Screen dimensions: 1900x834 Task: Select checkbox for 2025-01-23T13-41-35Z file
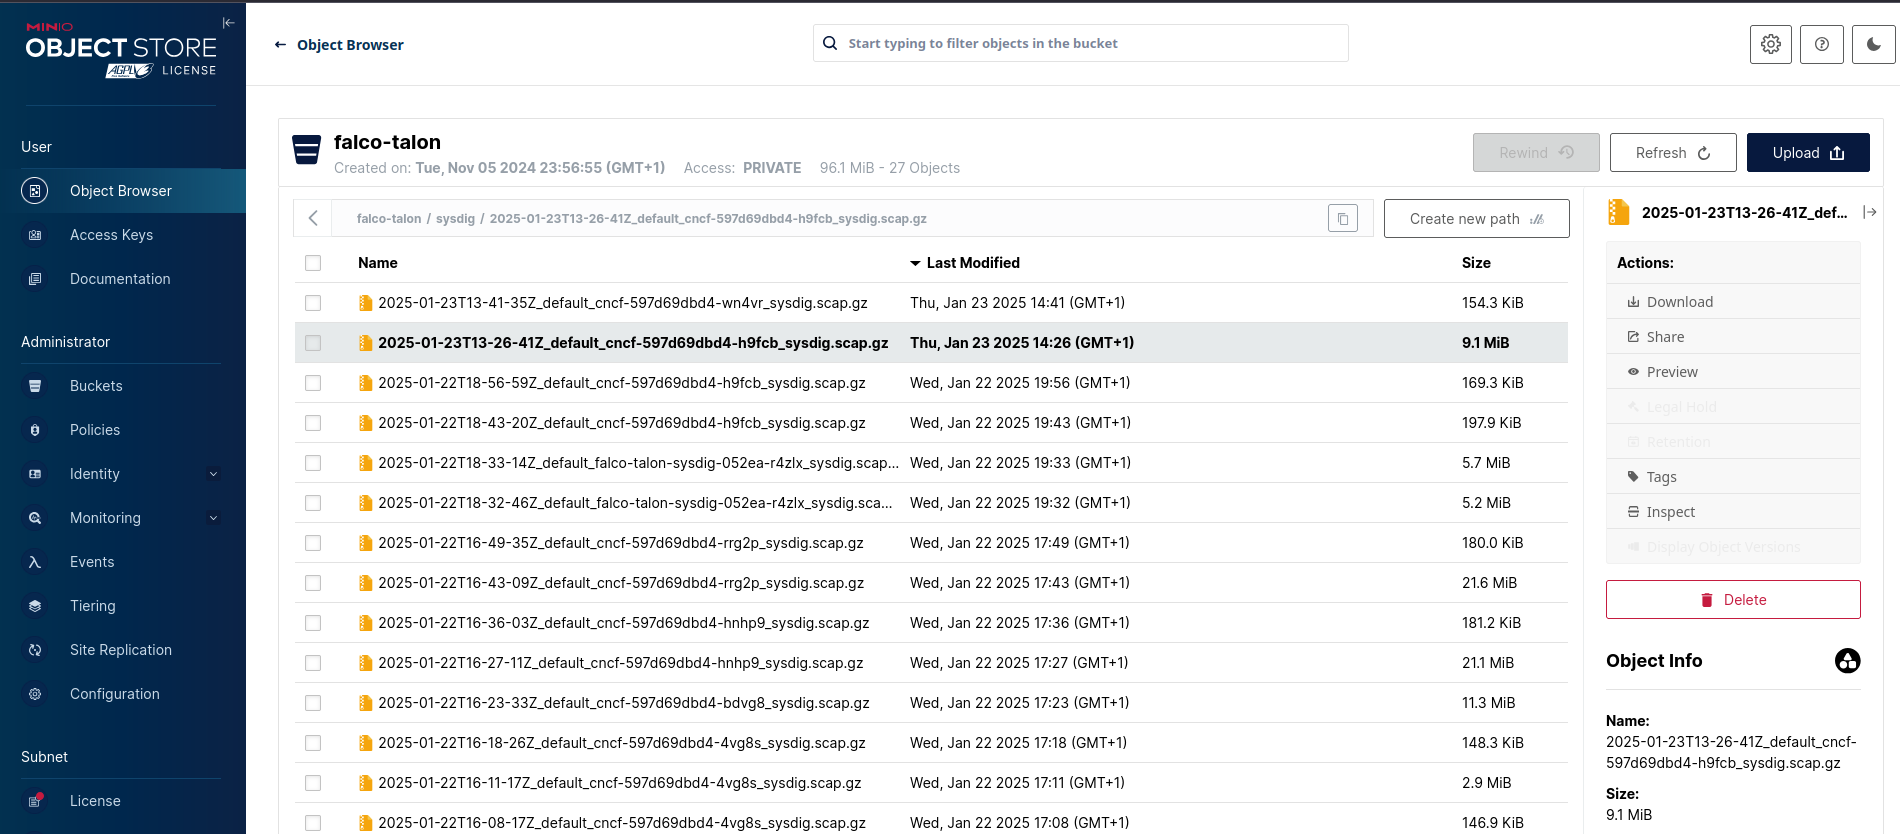(x=313, y=303)
